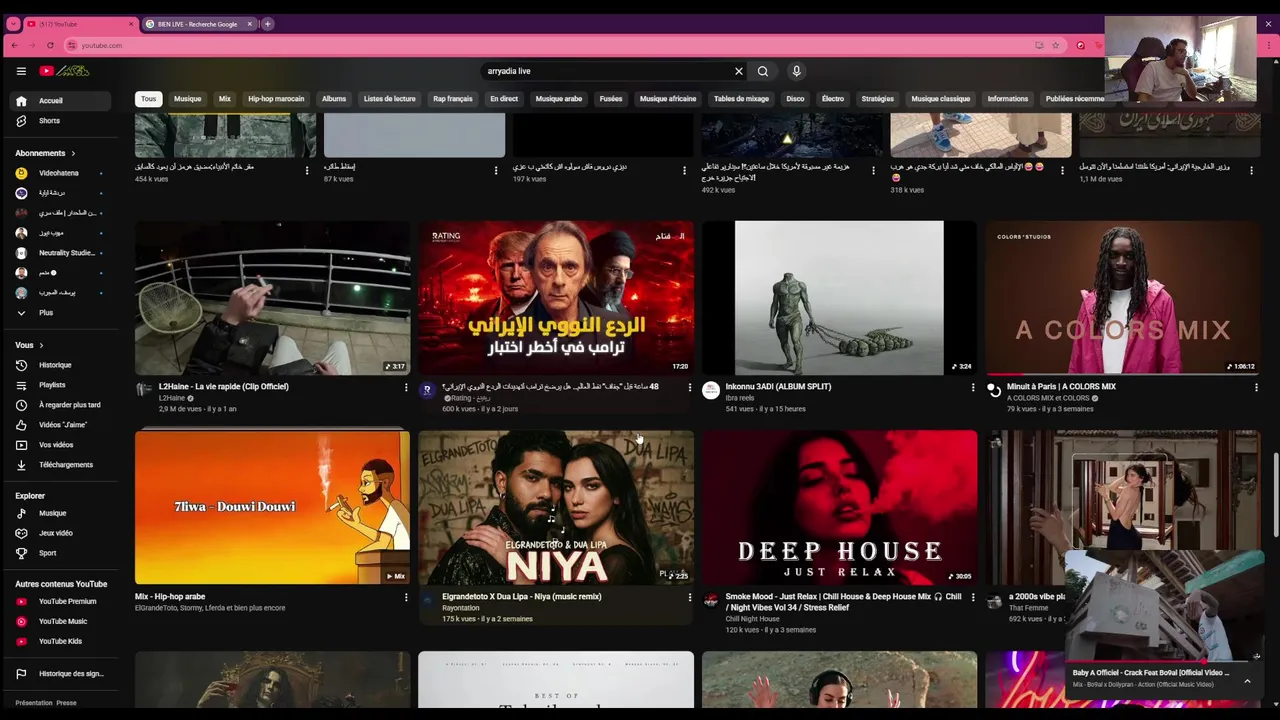Select the Albums filter chip
1280x720 pixels.
pyautogui.click(x=334, y=99)
